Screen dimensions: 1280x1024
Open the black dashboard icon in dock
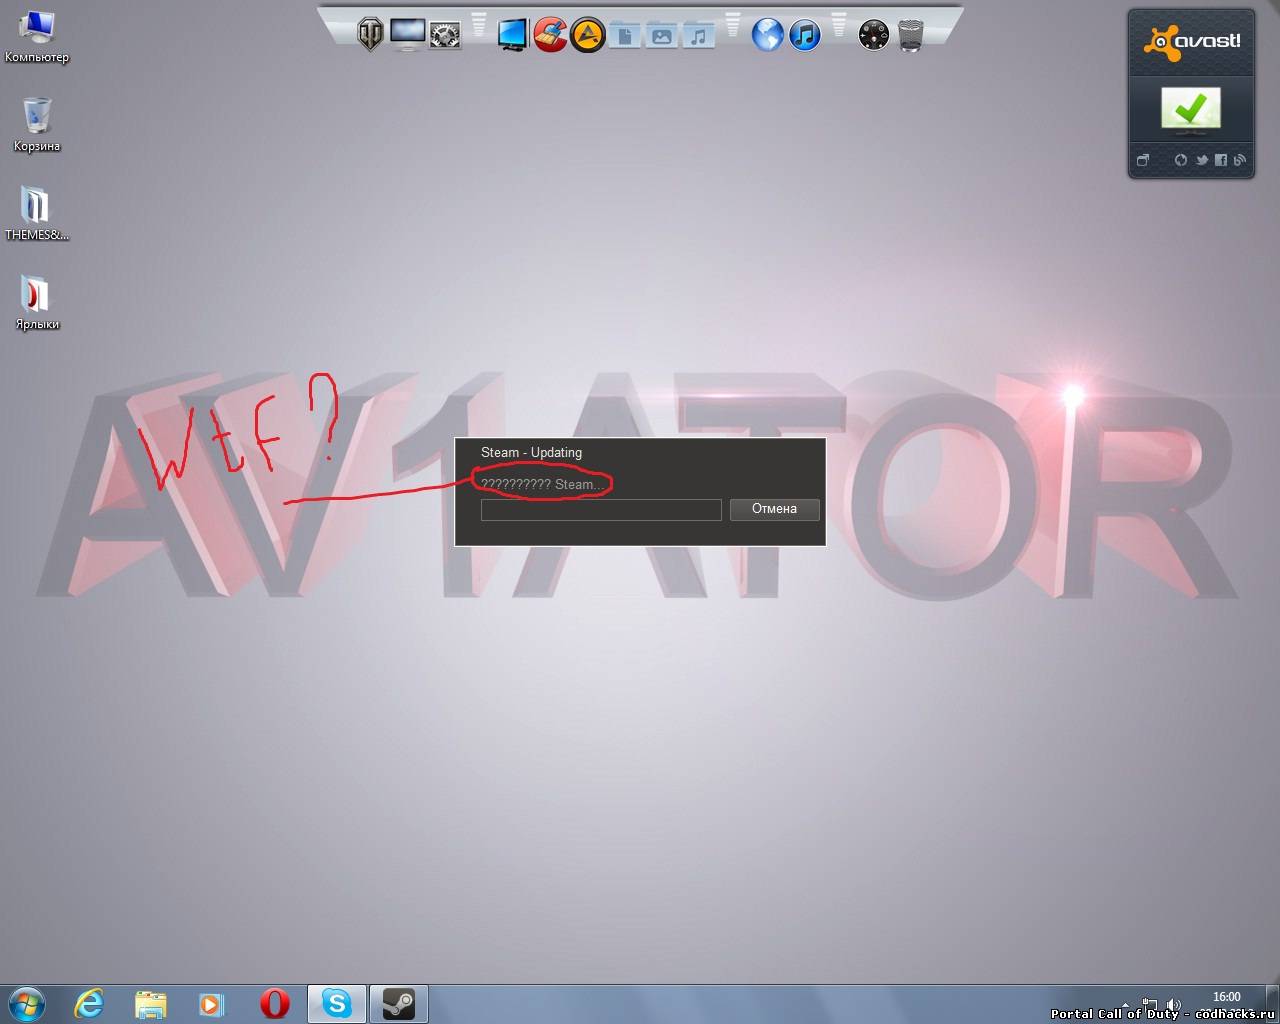[x=873, y=36]
